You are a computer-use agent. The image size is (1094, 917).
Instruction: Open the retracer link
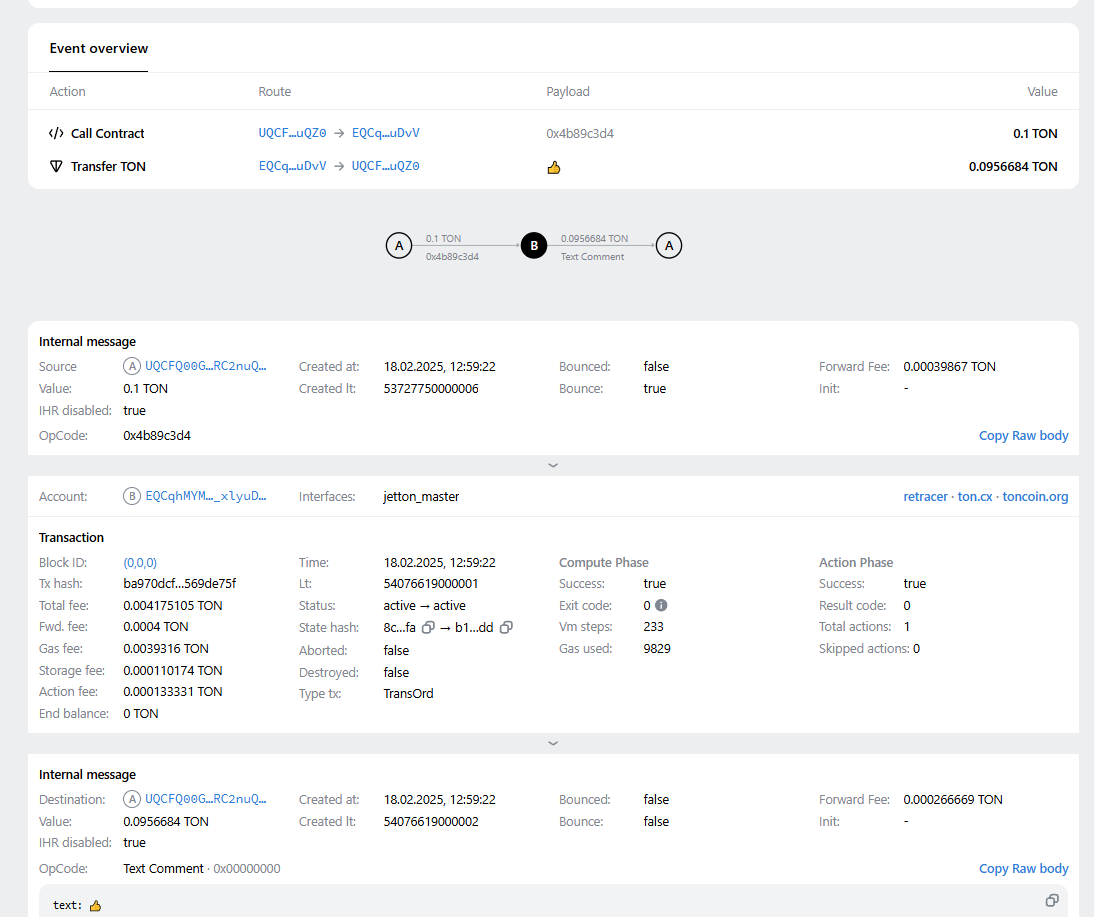click(x=925, y=497)
